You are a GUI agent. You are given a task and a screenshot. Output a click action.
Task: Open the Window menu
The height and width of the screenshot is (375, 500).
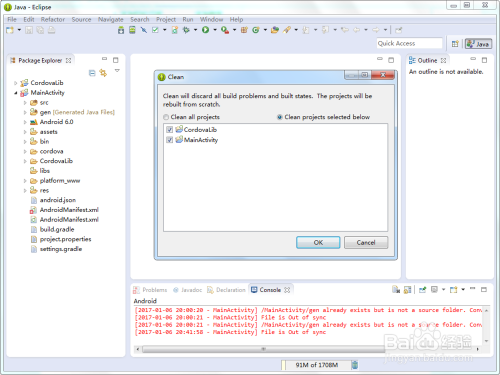pos(211,19)
